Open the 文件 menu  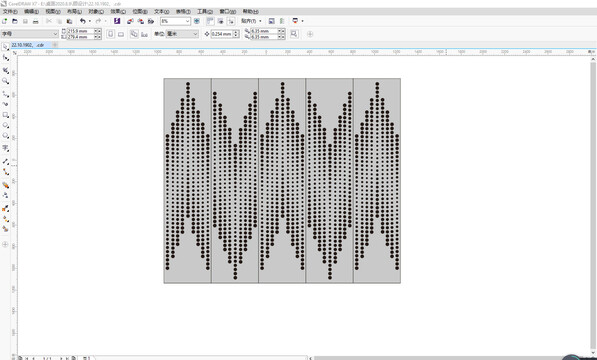coord(10,12)
